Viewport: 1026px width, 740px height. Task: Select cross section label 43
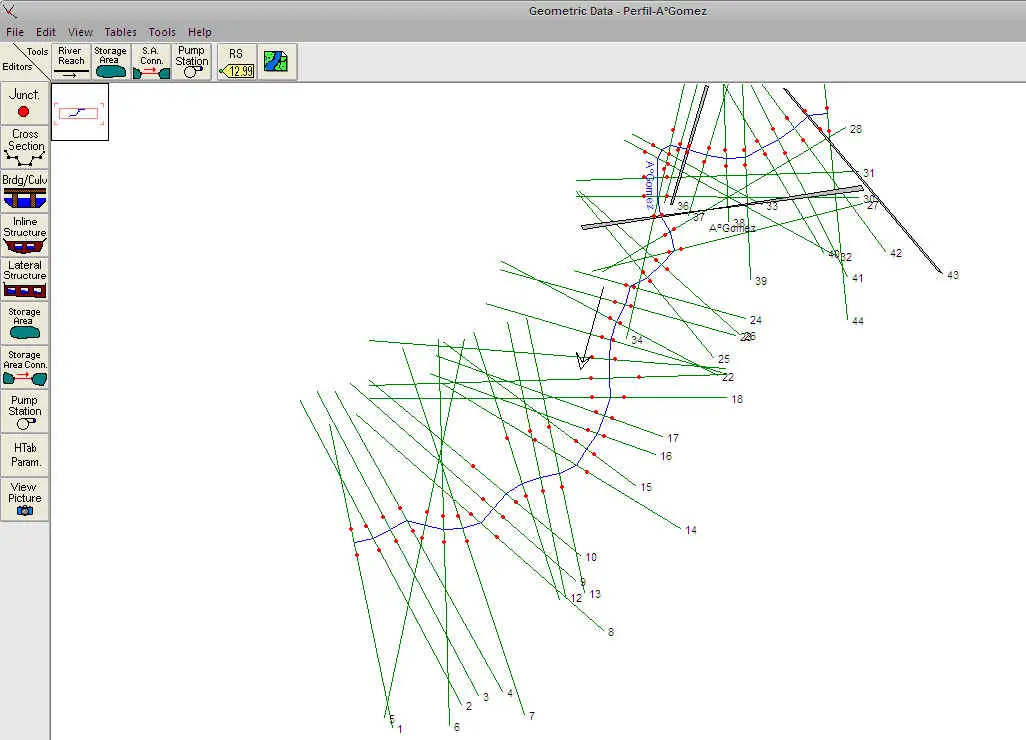tap(953, 275)
